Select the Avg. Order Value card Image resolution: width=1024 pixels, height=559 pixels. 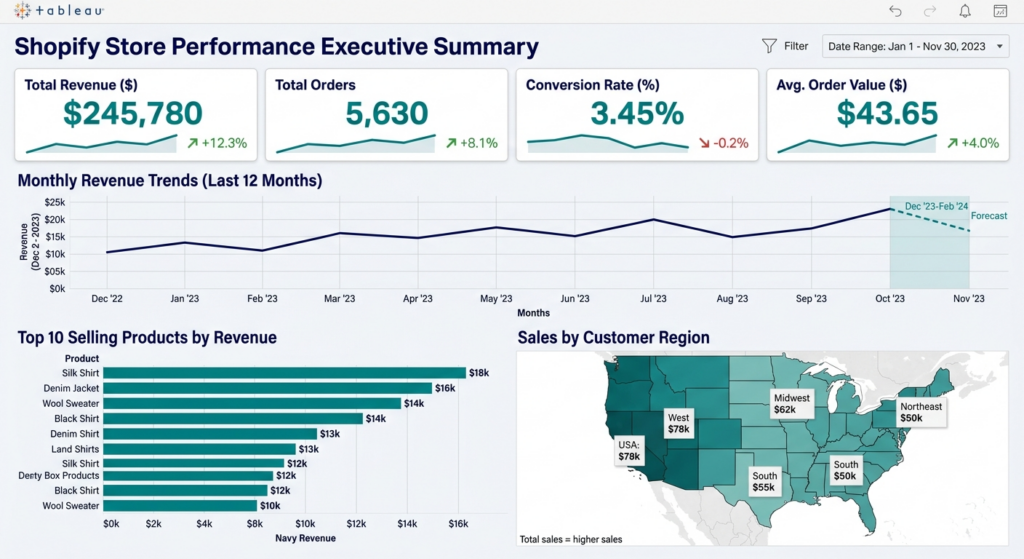click(888, 114)
